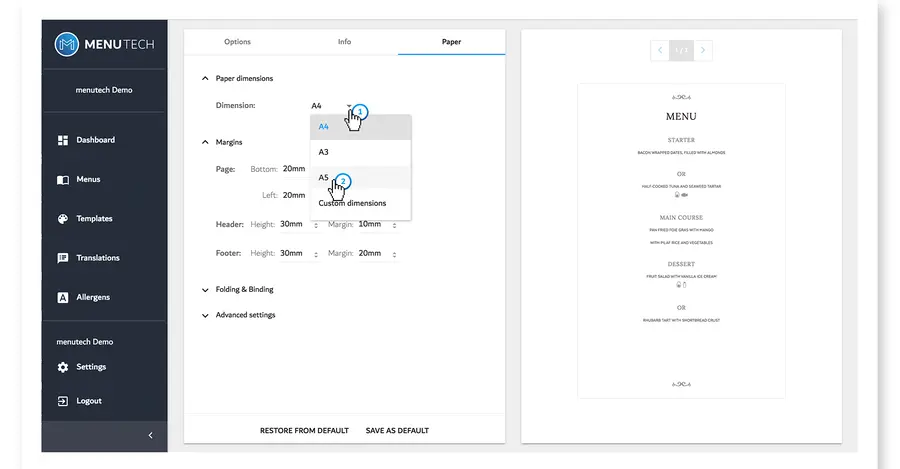Click the Settings gear icon

tap(63, 367)
